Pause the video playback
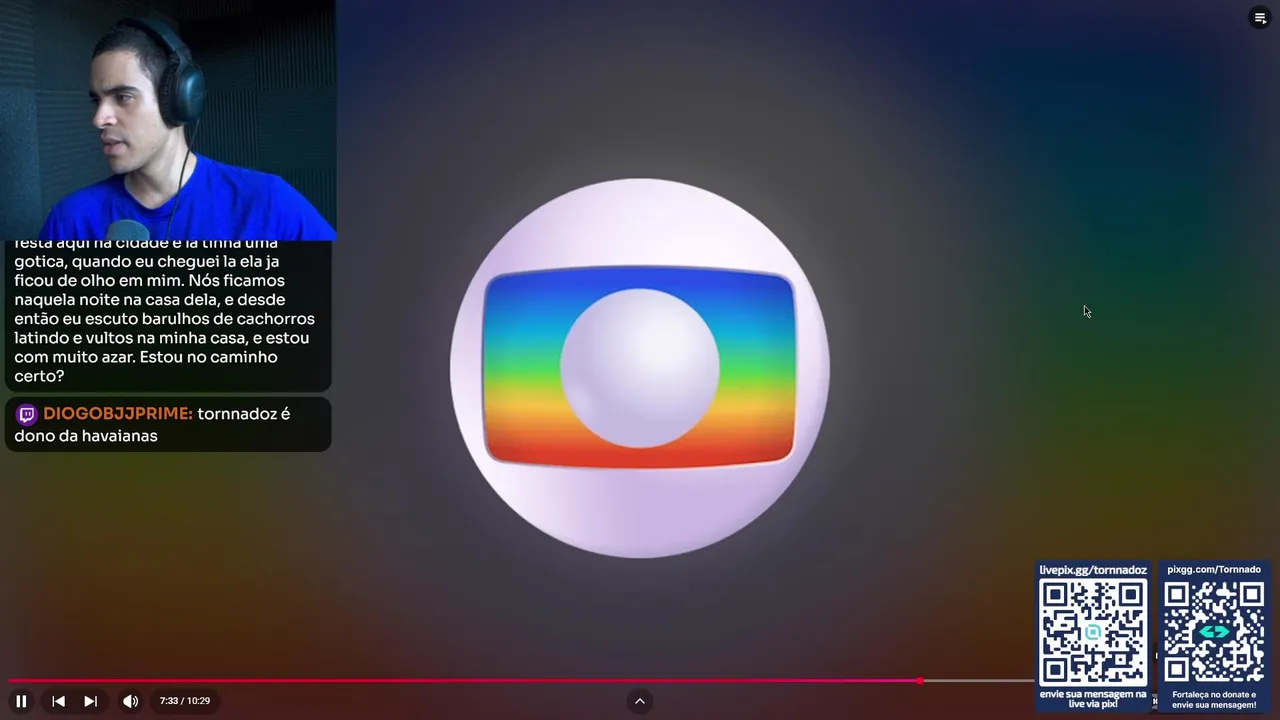 tap(21, 701)
